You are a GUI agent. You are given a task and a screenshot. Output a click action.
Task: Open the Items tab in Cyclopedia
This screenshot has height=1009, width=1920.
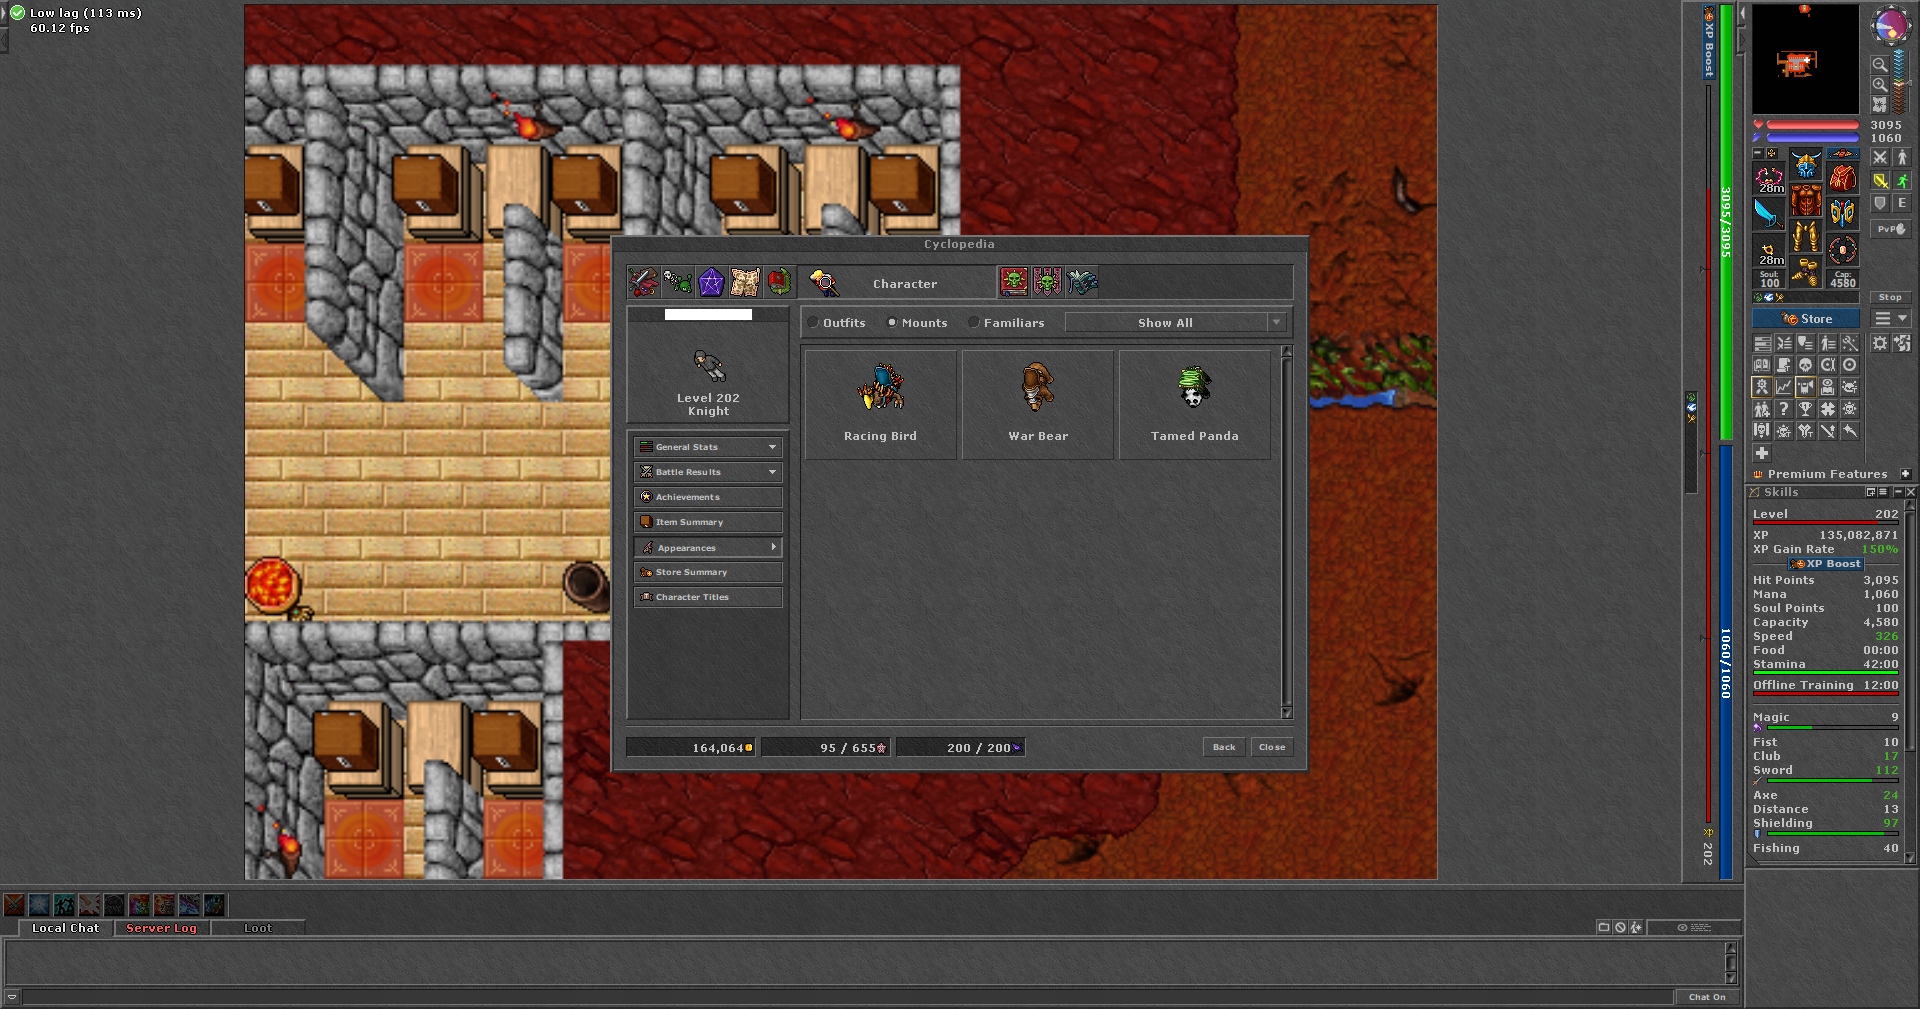[x=643, y=283]
